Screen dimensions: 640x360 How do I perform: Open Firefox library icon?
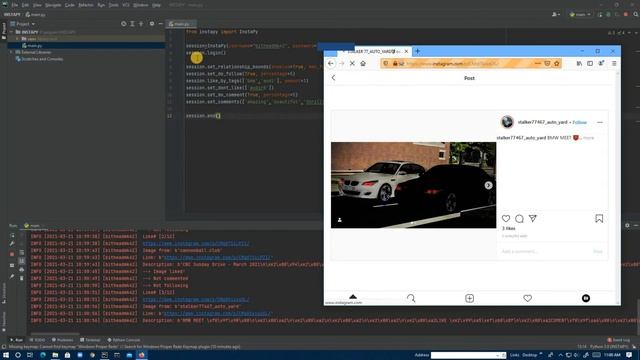click(579, 64)
